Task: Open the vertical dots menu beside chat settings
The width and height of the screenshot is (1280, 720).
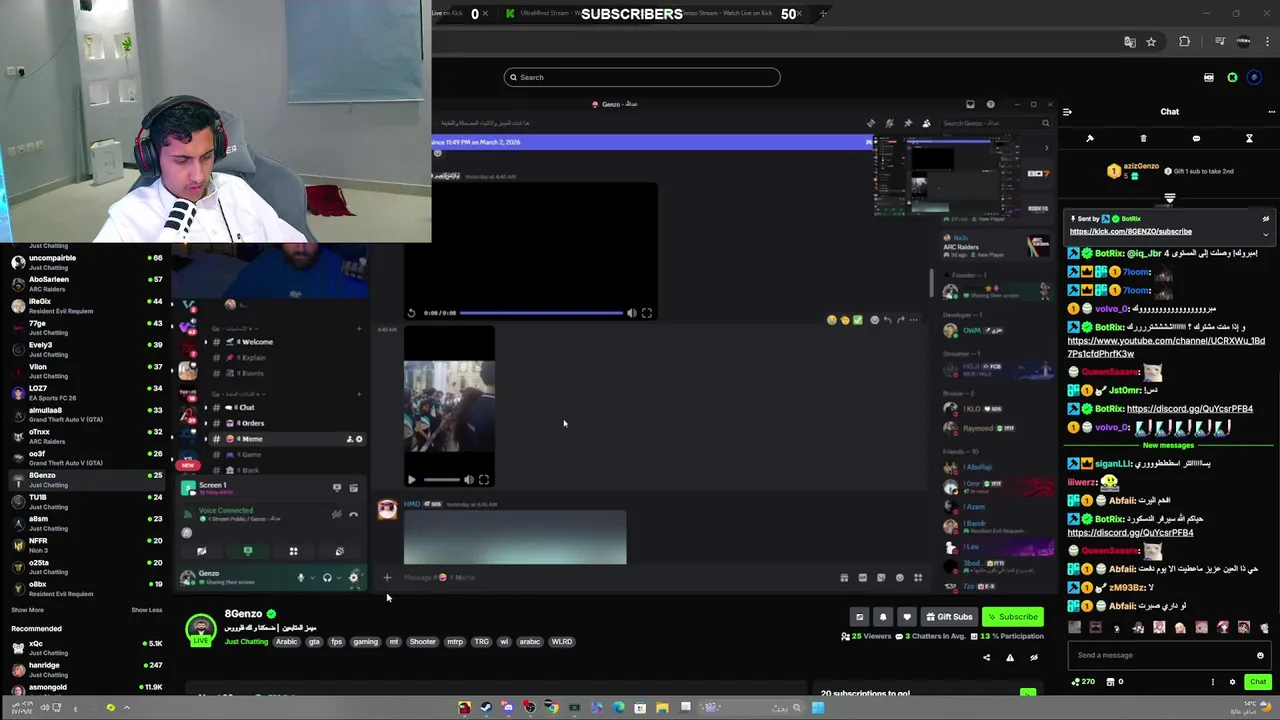Action: [x=1213, y=682]
